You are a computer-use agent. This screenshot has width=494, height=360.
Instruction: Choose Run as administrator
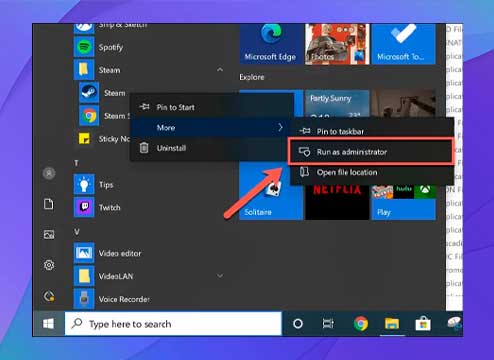[x=372, y=152]
